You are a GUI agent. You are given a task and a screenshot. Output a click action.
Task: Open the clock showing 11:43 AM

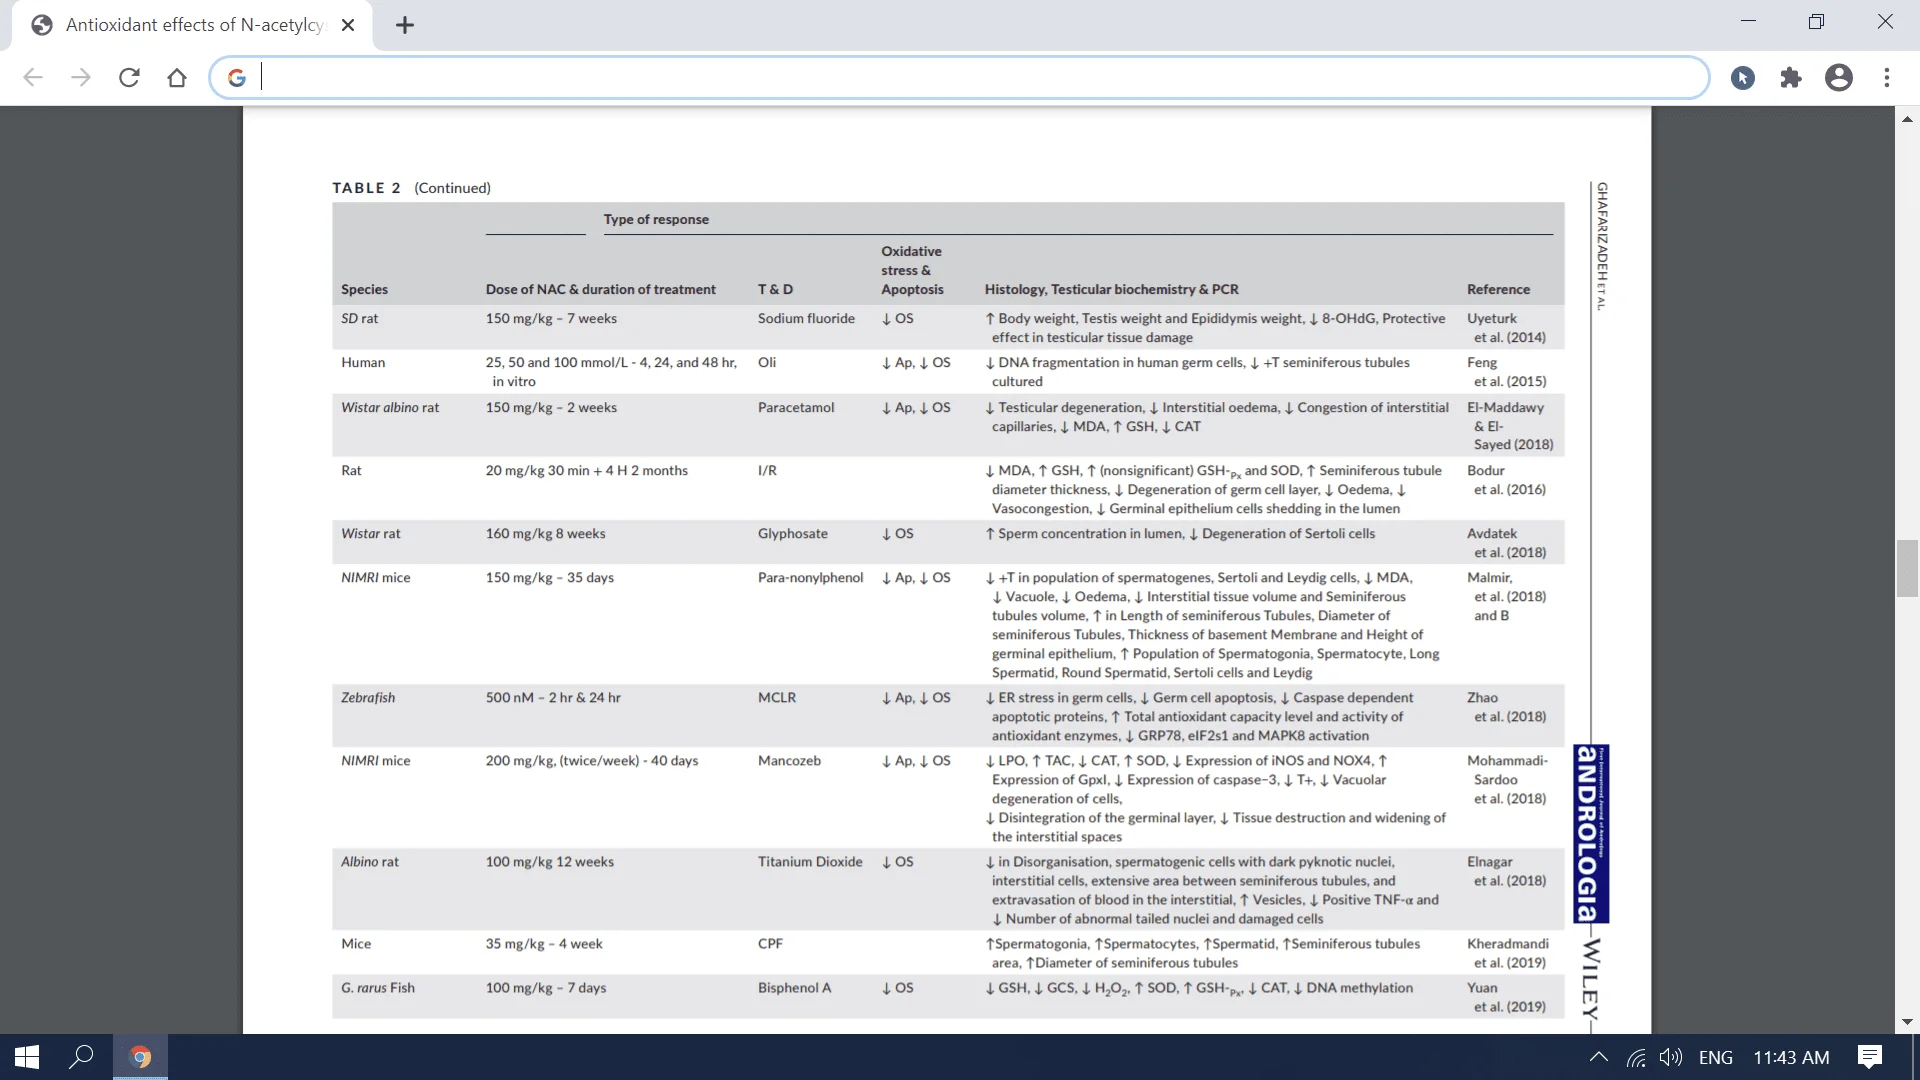[1791, 1057]
